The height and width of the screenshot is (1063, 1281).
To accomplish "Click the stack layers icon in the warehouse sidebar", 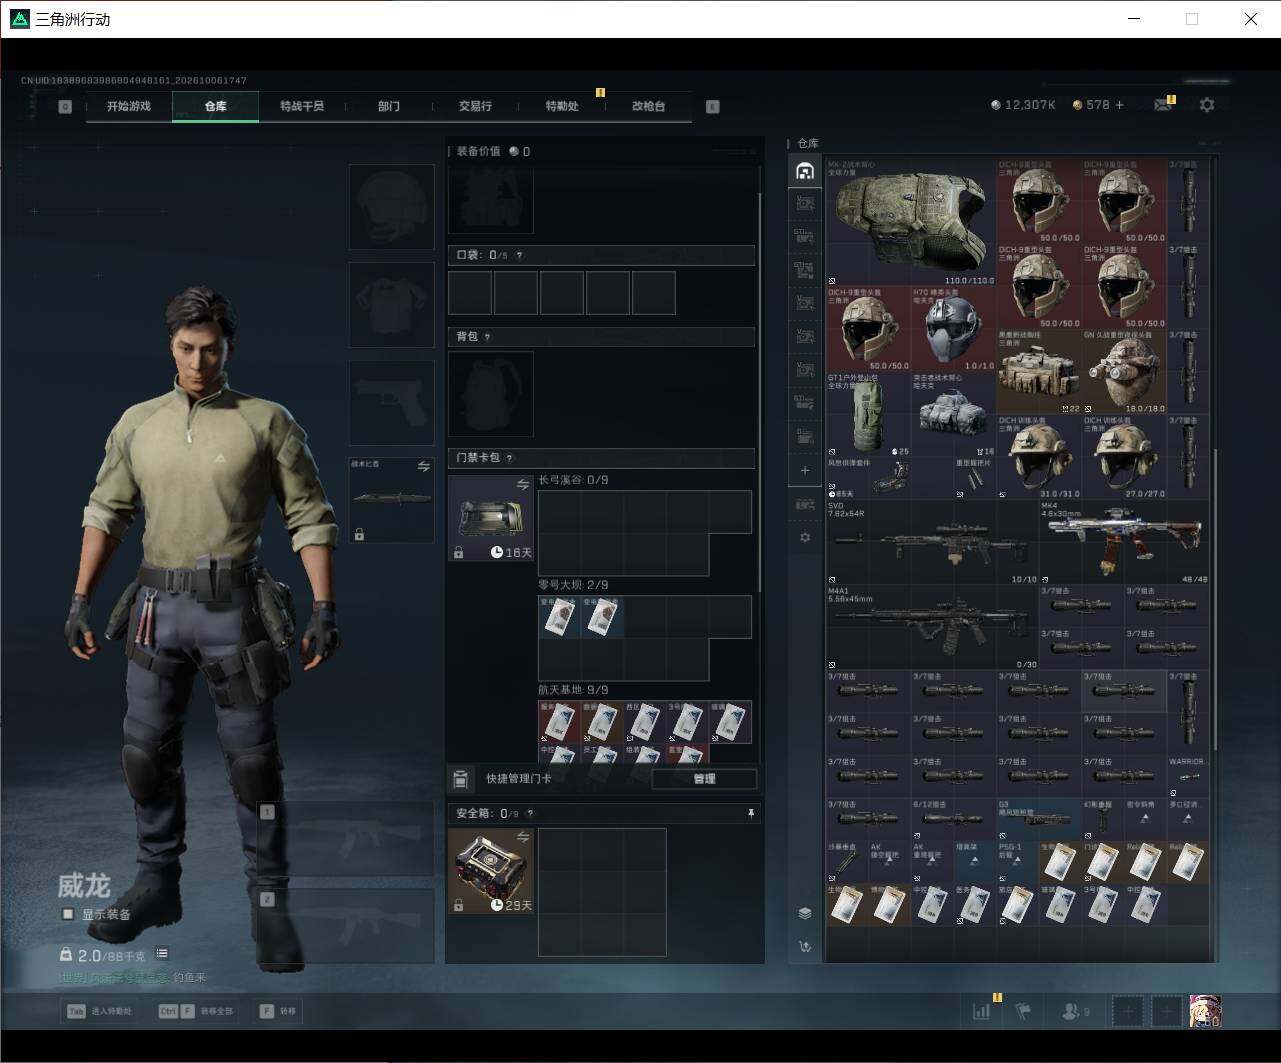I will 805,913.
